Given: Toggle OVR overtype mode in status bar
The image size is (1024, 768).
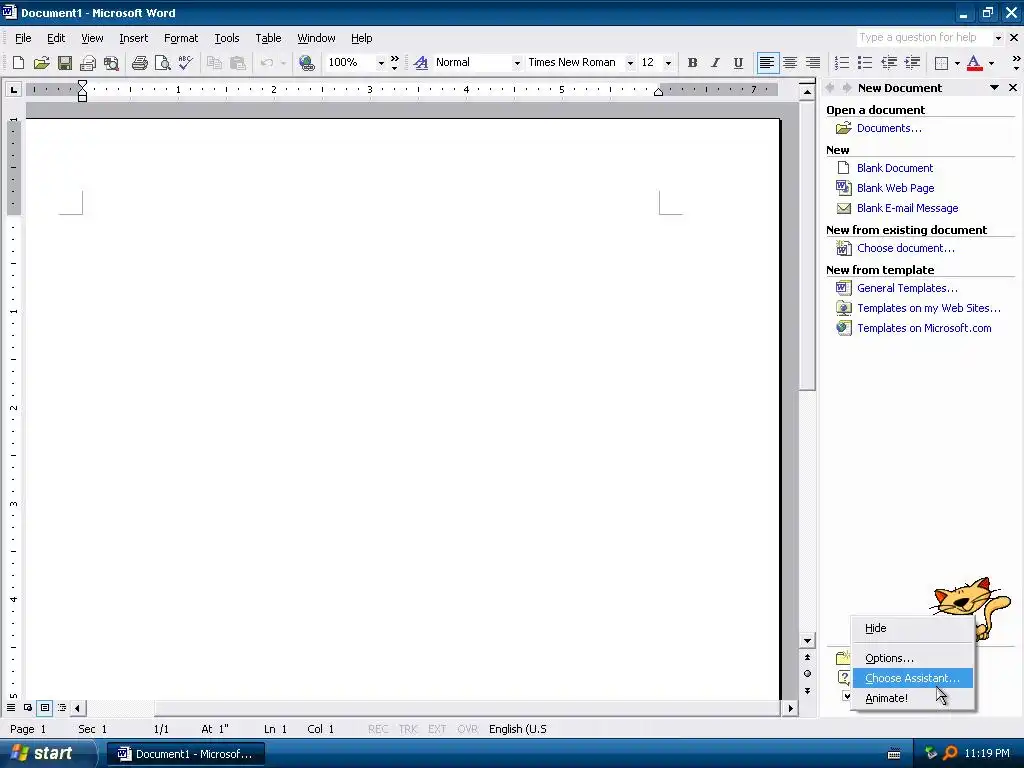Looking at the screenshot, I should tap(468, 729).
